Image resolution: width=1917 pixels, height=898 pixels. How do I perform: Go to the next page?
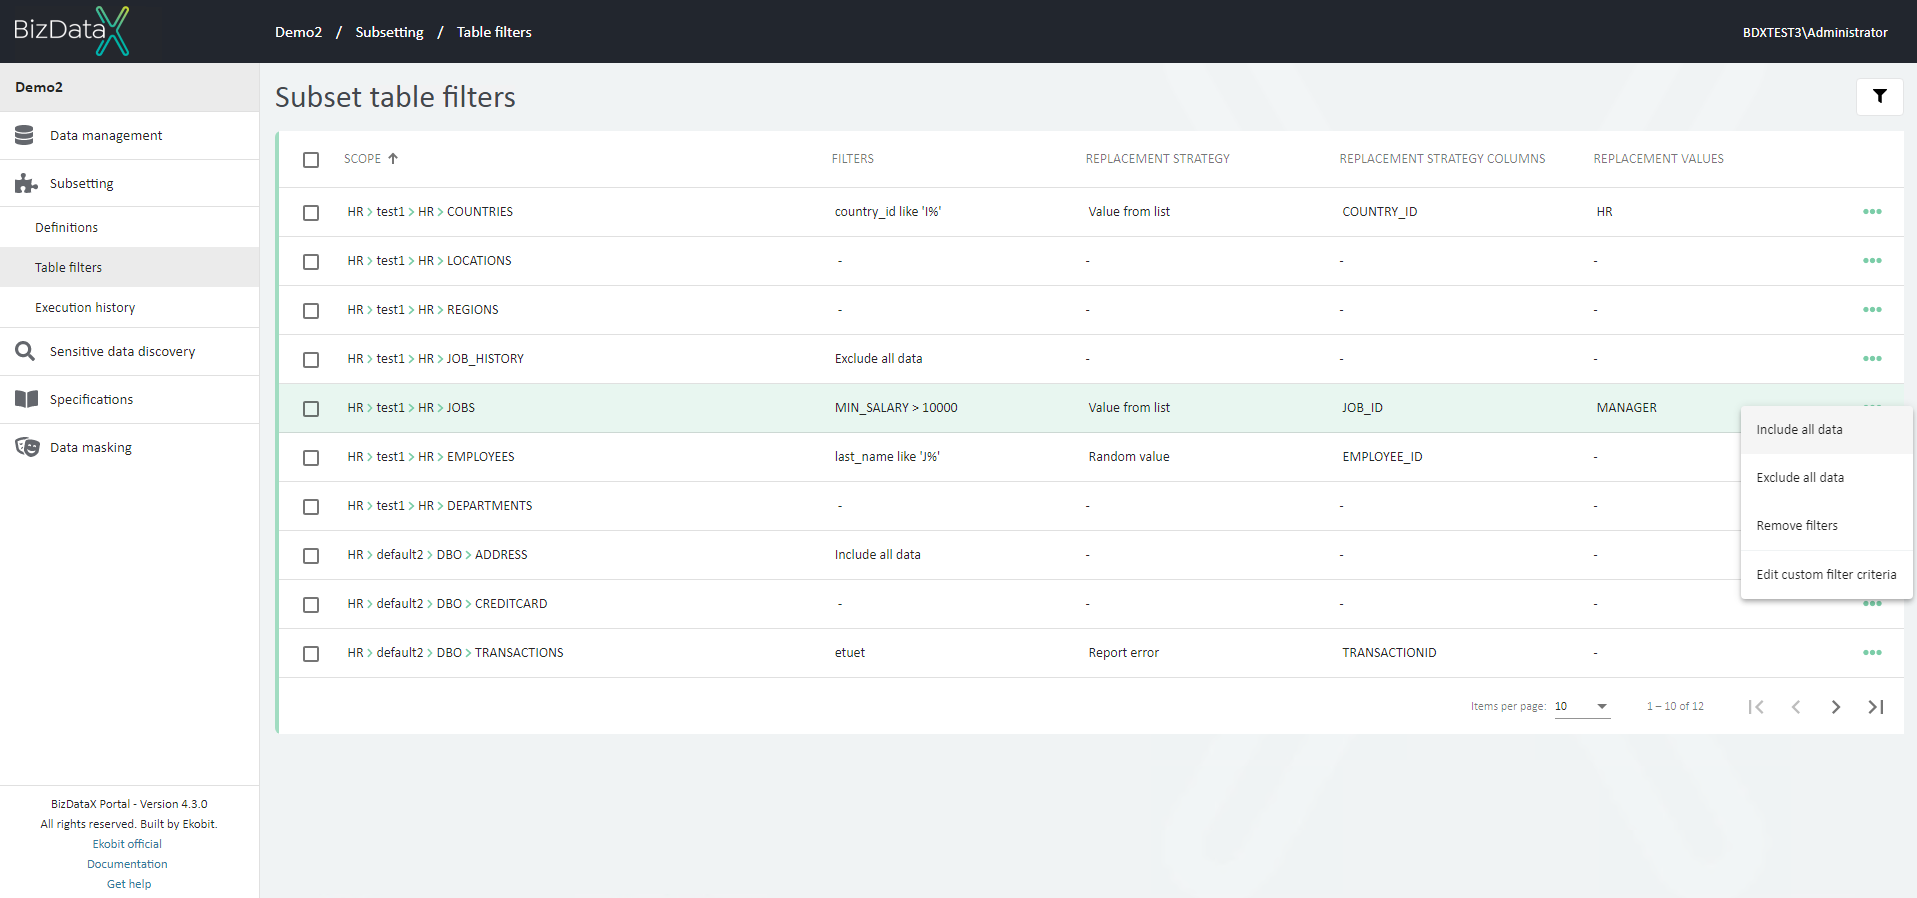click(1836, 707)
